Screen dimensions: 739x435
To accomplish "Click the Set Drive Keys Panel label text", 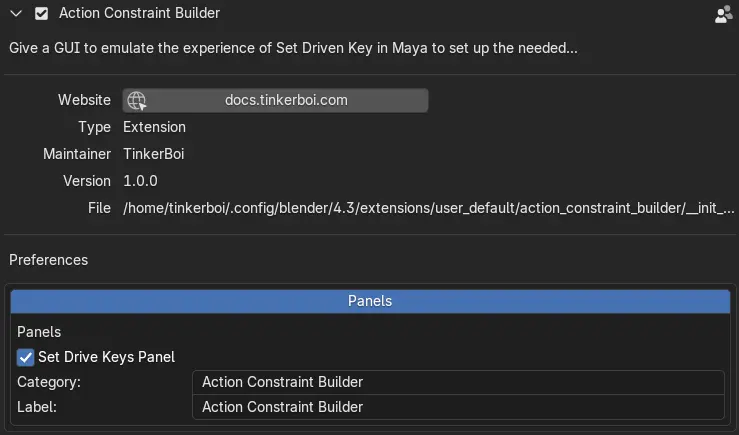I will tap(106, 357).
